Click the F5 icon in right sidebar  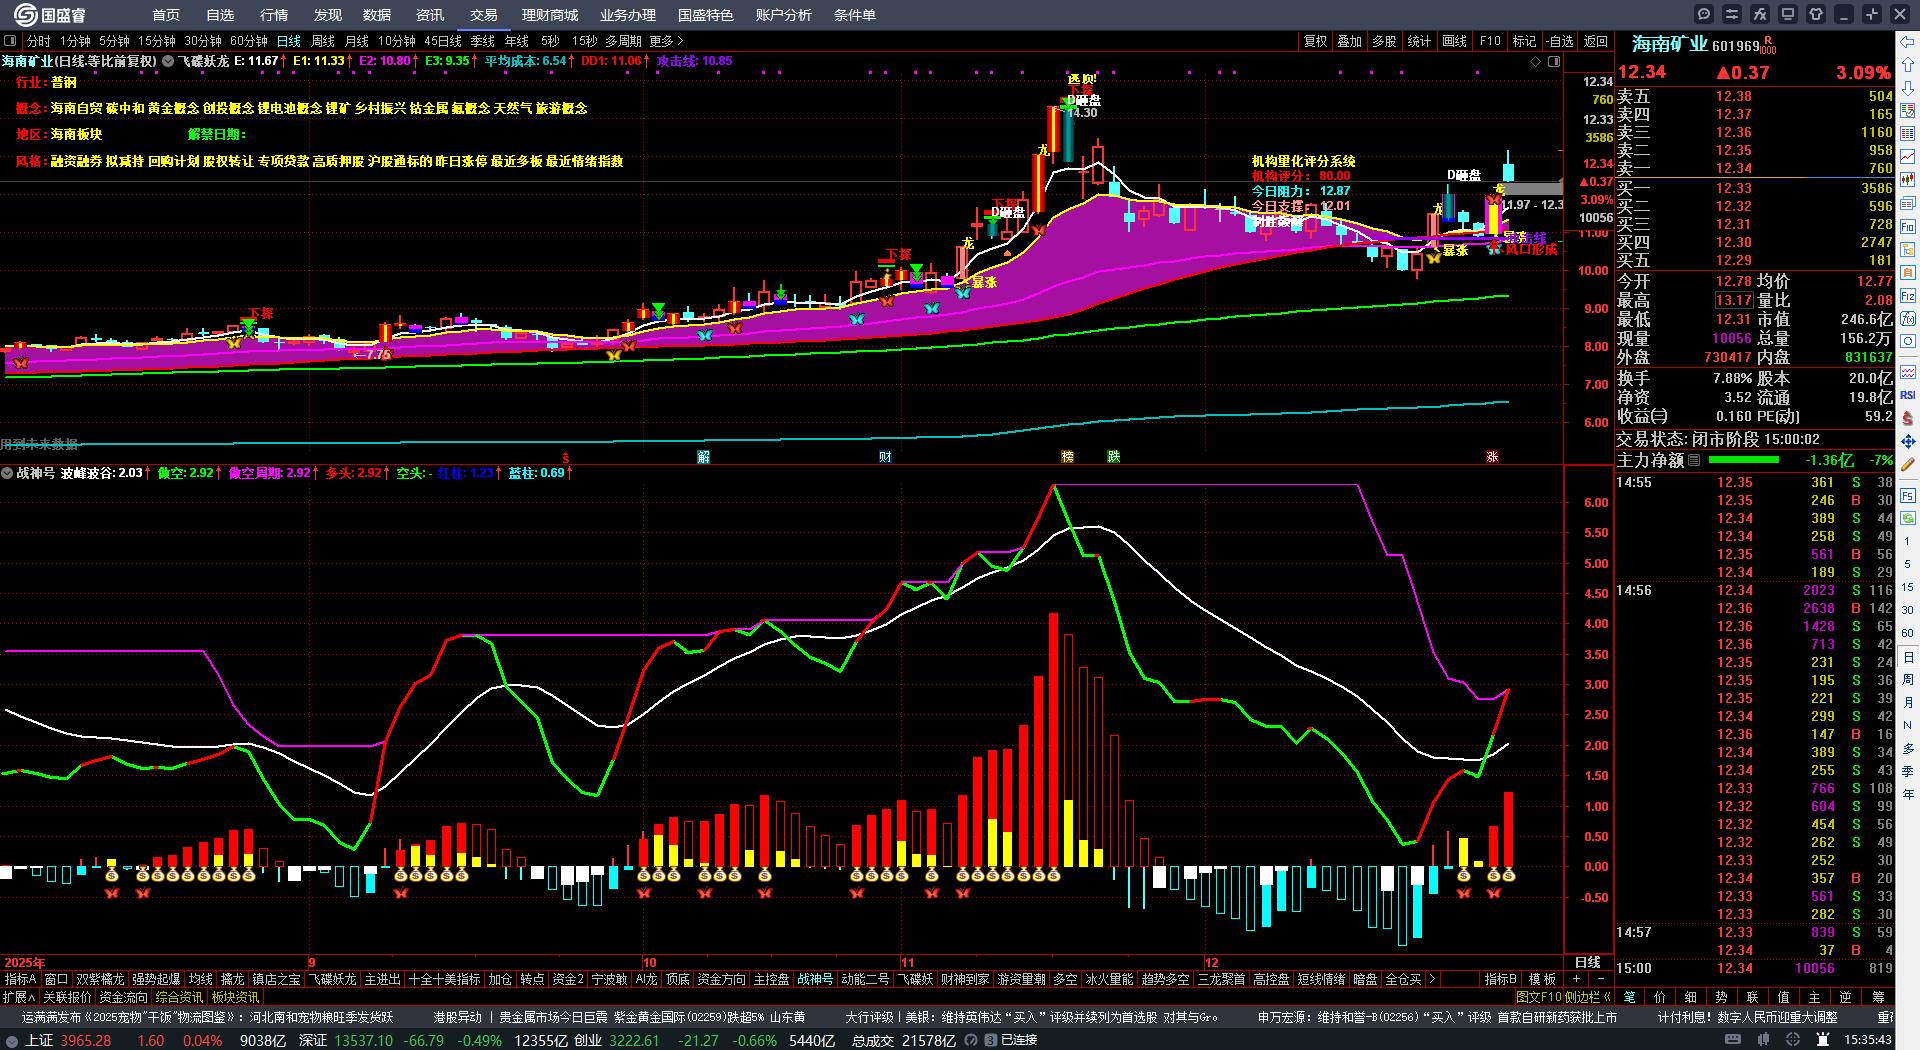point(1908,496)
